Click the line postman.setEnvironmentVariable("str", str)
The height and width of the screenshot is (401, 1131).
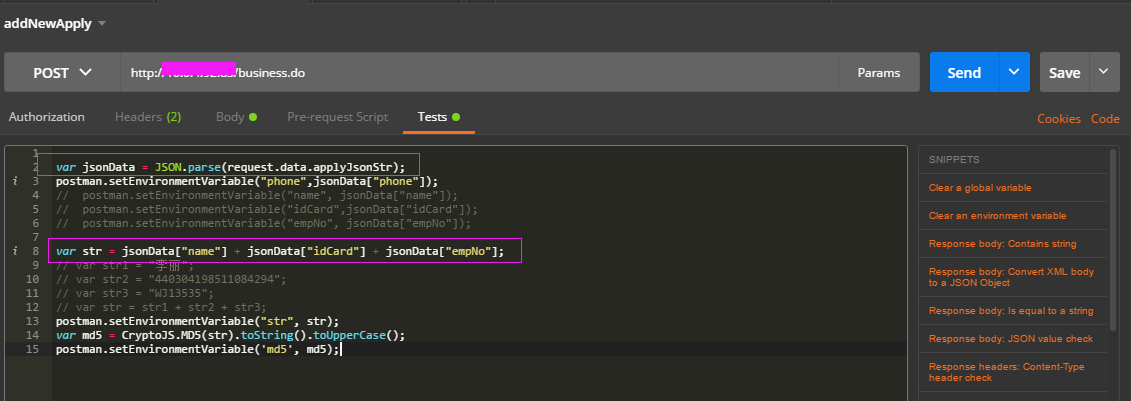point(198,321)
